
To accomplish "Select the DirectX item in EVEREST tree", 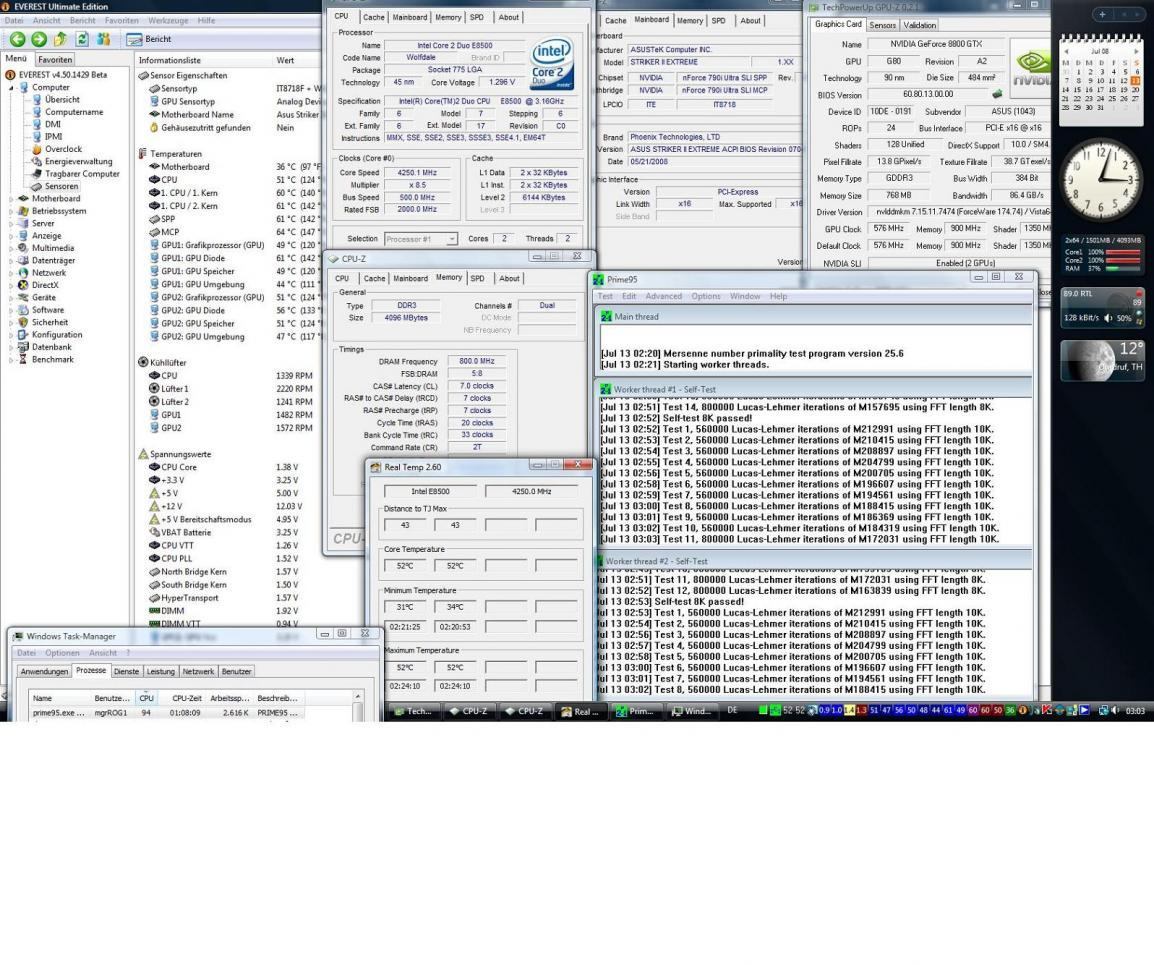I will coord(38,285).
